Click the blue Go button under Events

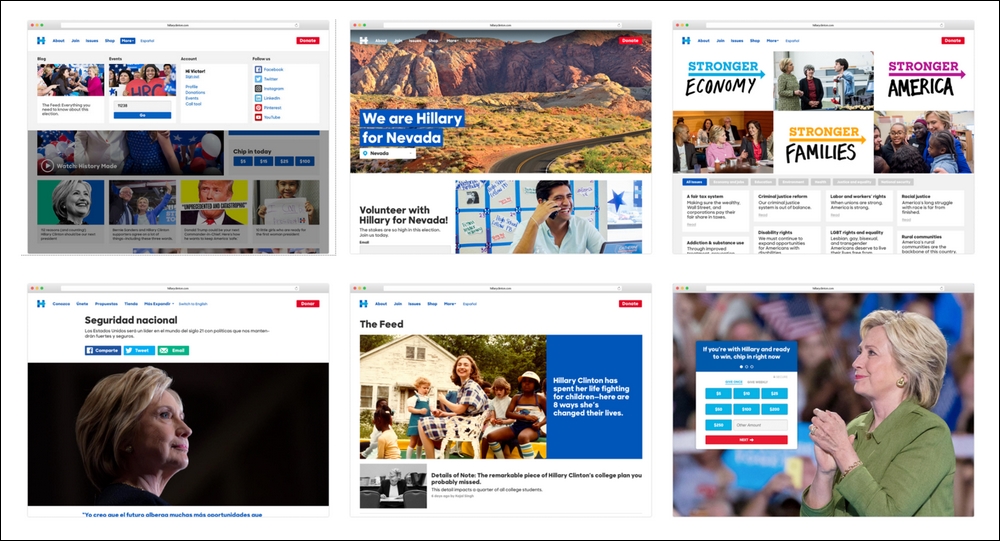(x=142, y=115)
